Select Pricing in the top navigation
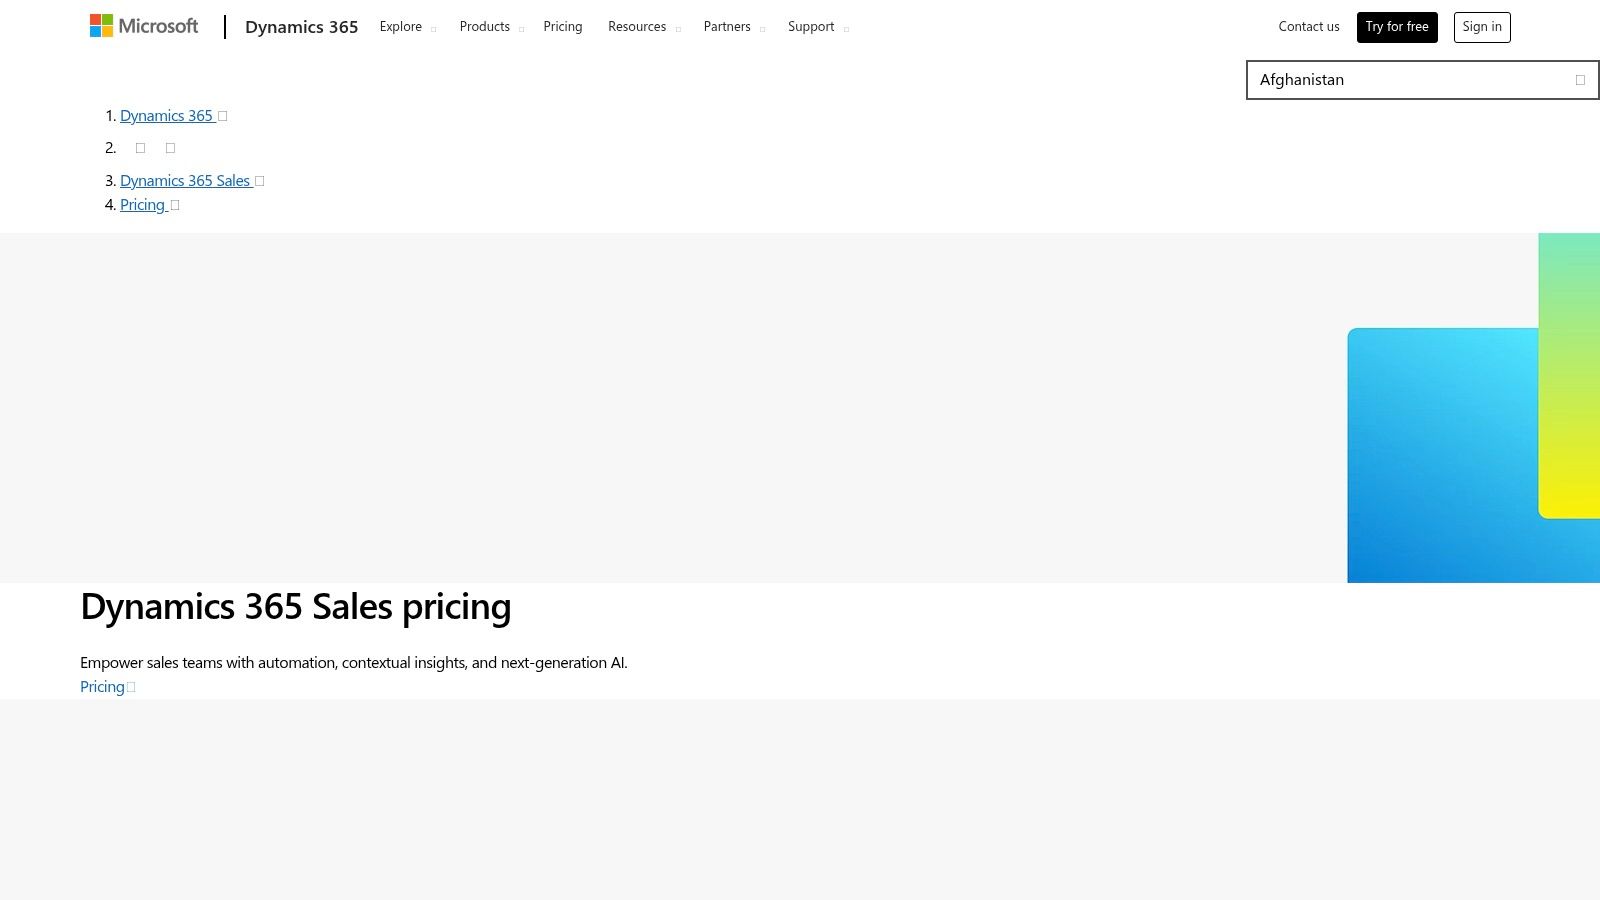The image size is (1600, 900). (x=563, y=26)
